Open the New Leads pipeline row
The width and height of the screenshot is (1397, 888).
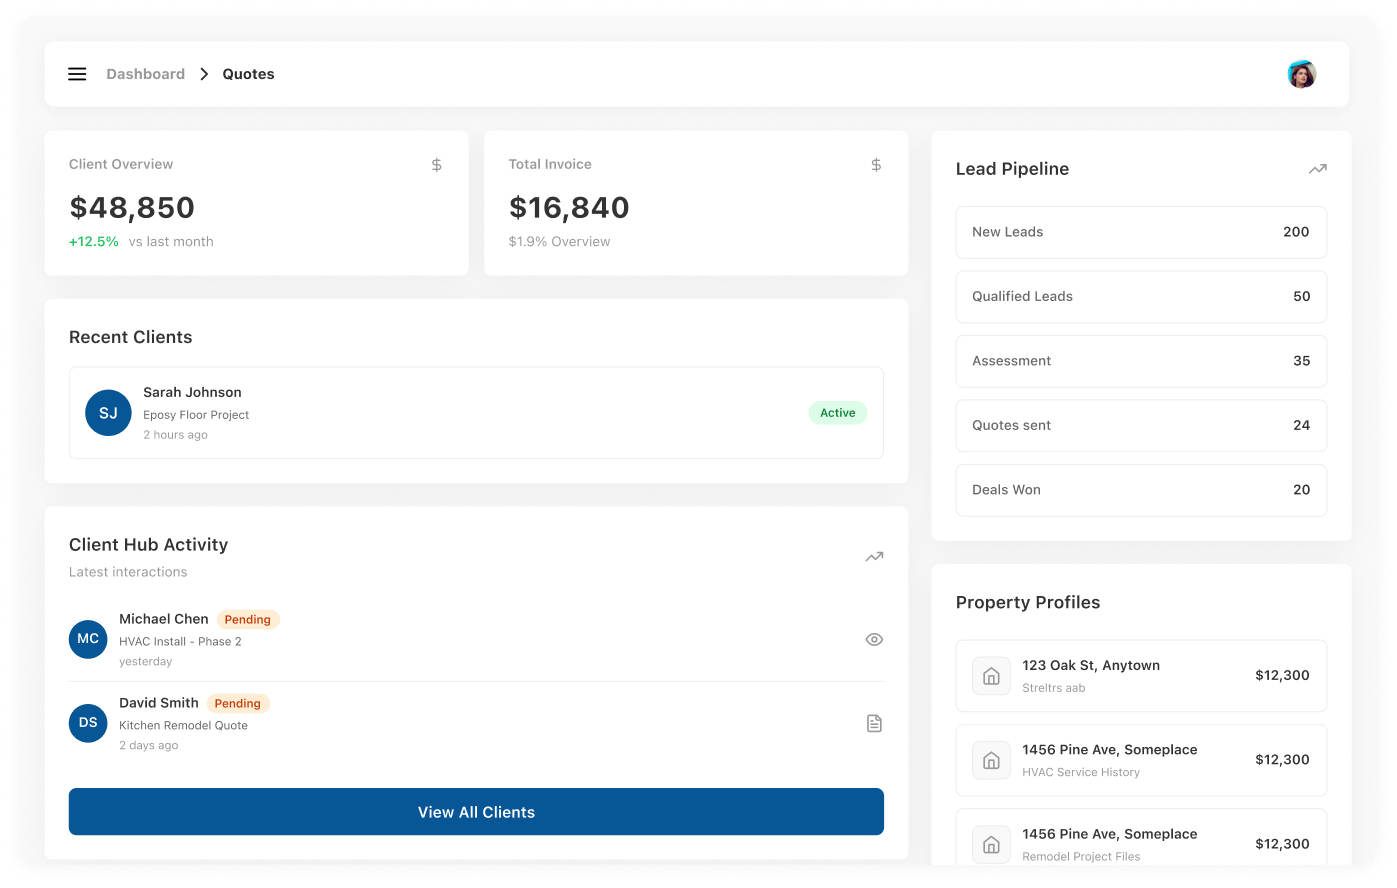(x=1141, y=232)
